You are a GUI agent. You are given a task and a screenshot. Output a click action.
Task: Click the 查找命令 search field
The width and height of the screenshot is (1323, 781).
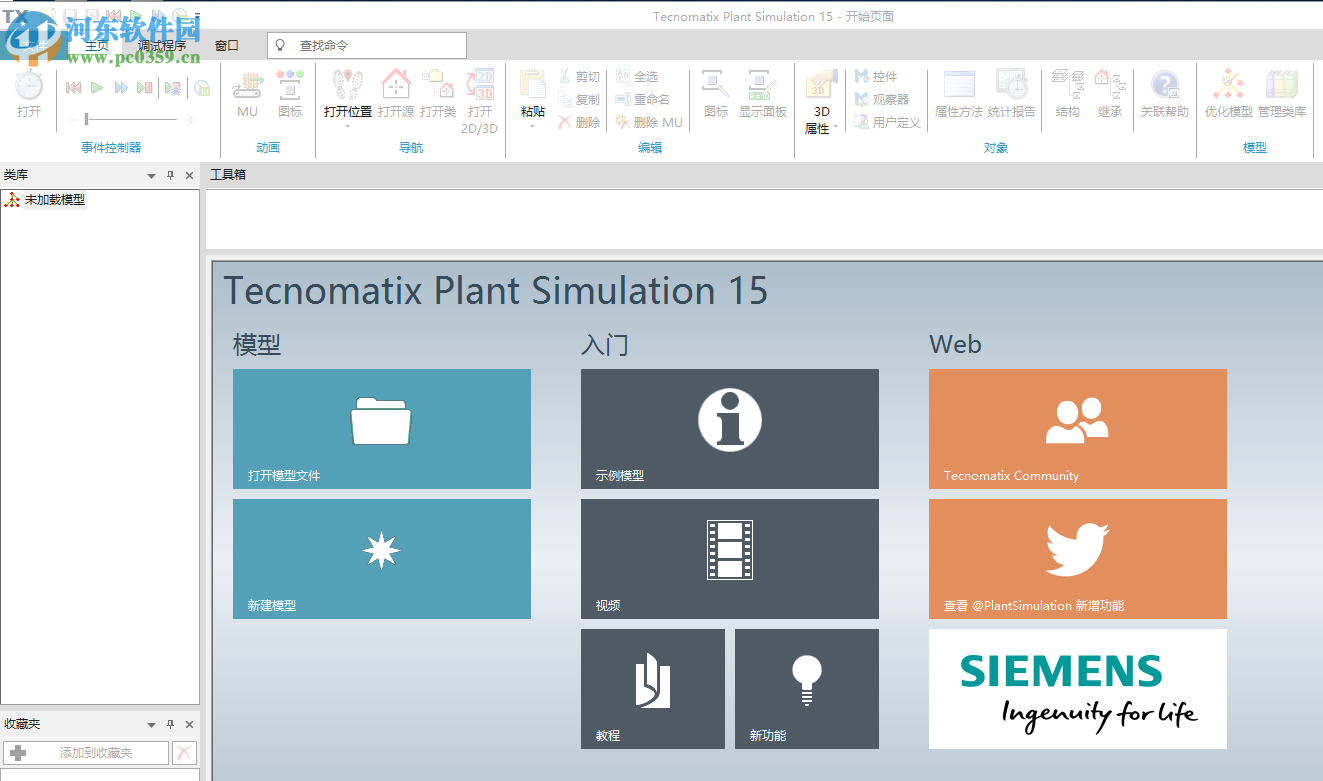[x=365, y=45]
